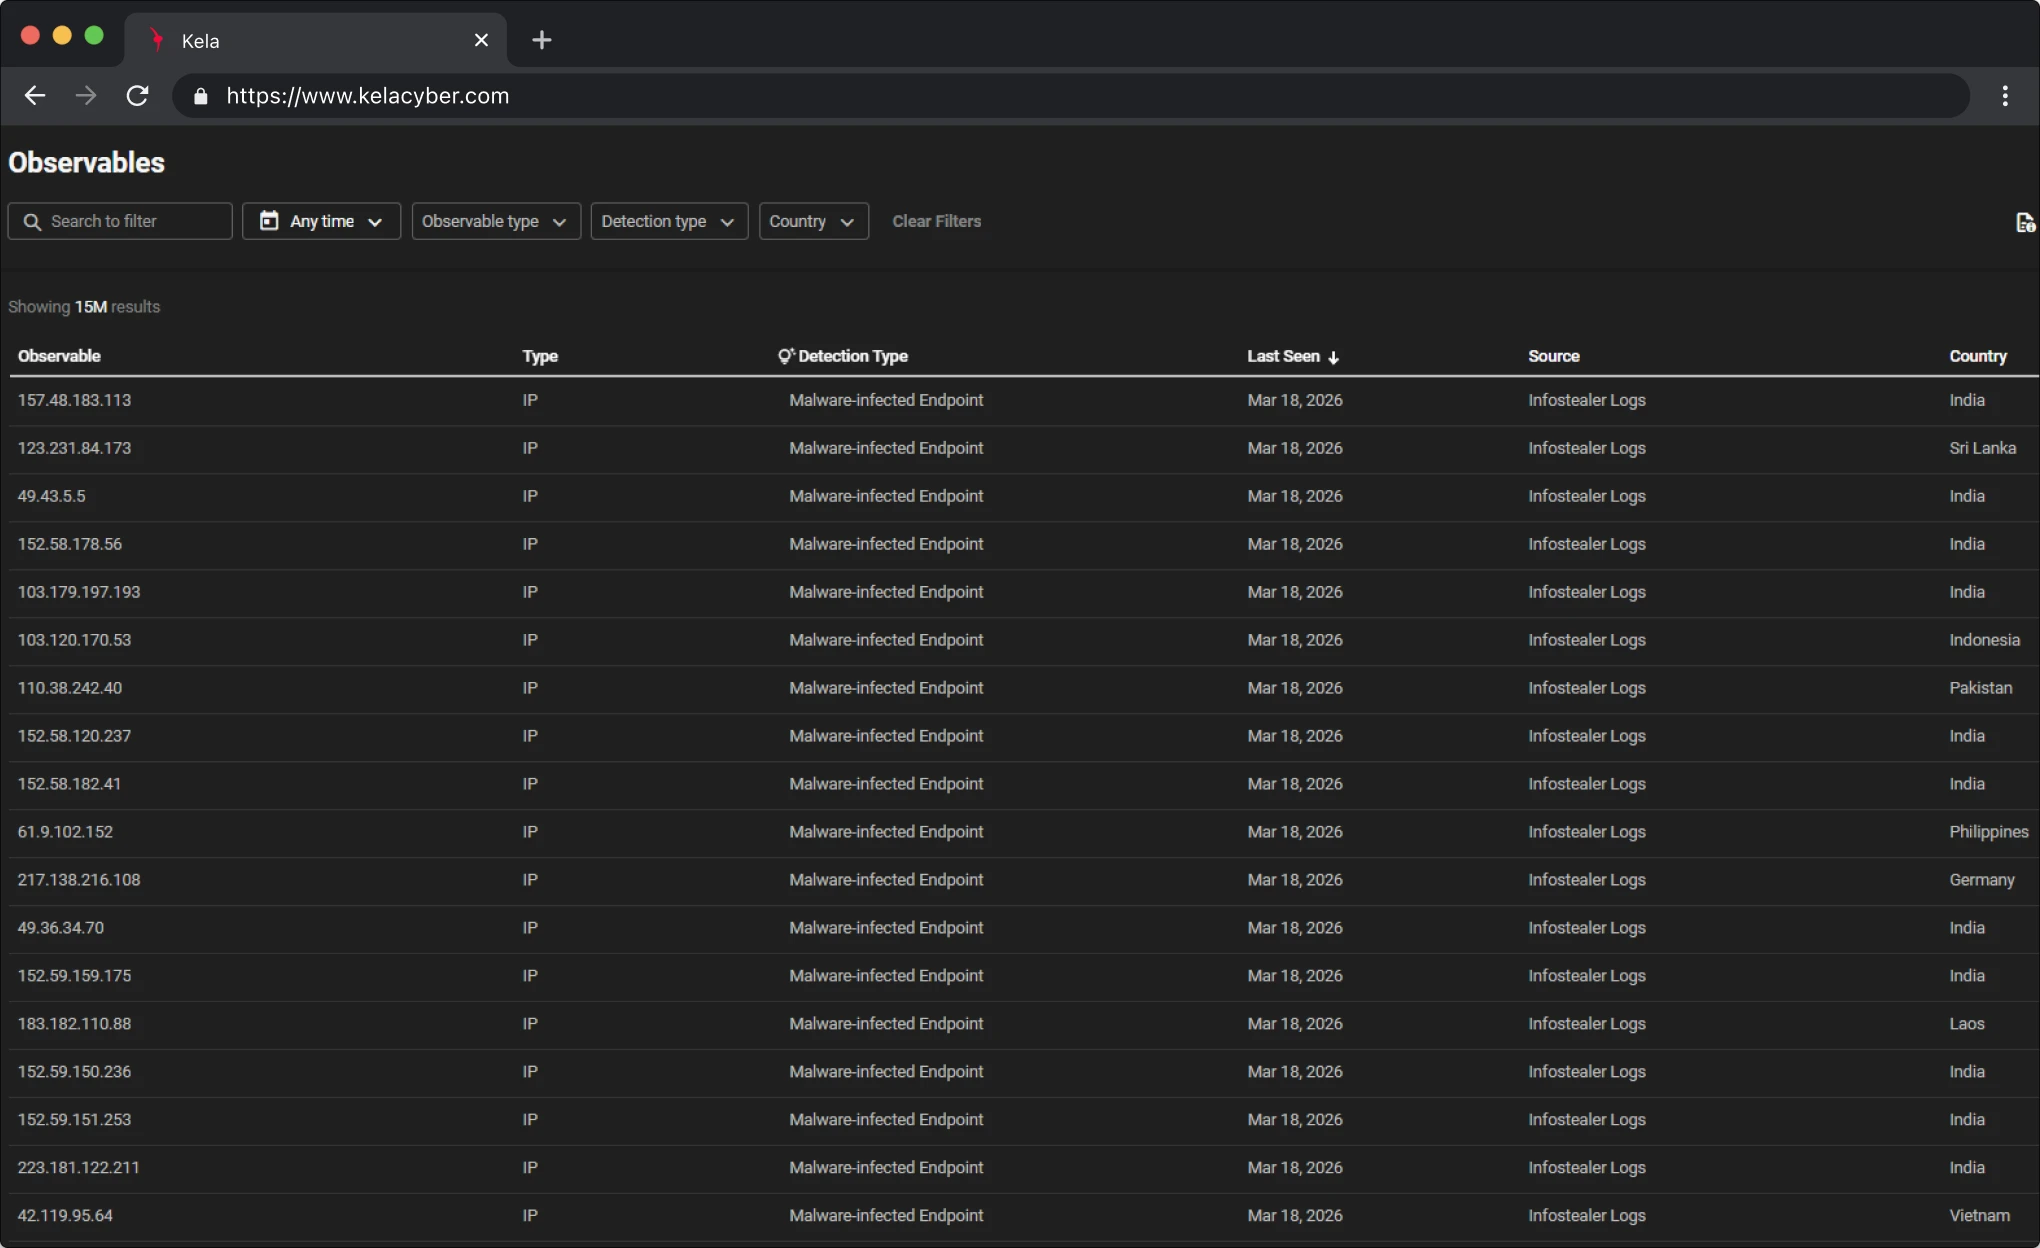2040x1248 pixels.
Task: Select observable 49.43.5.5
Action: point(51,496)
